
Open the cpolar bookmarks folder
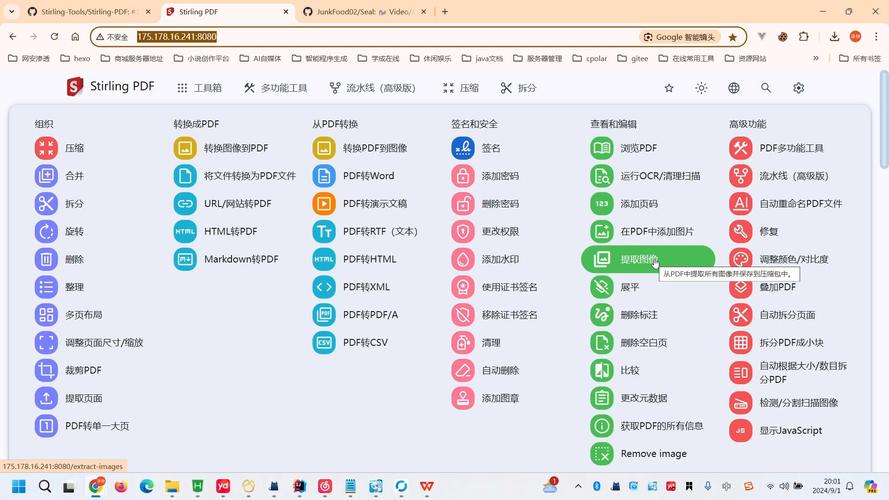(591, 58)
